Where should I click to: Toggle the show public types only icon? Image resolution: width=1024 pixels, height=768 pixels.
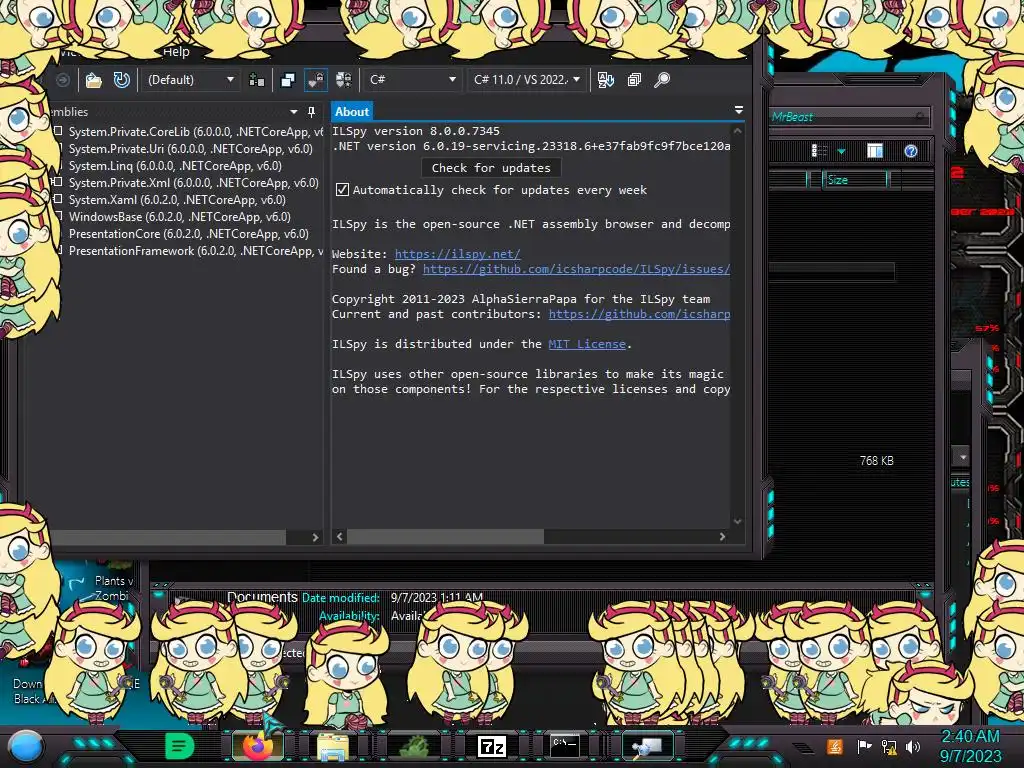point(287,80)
